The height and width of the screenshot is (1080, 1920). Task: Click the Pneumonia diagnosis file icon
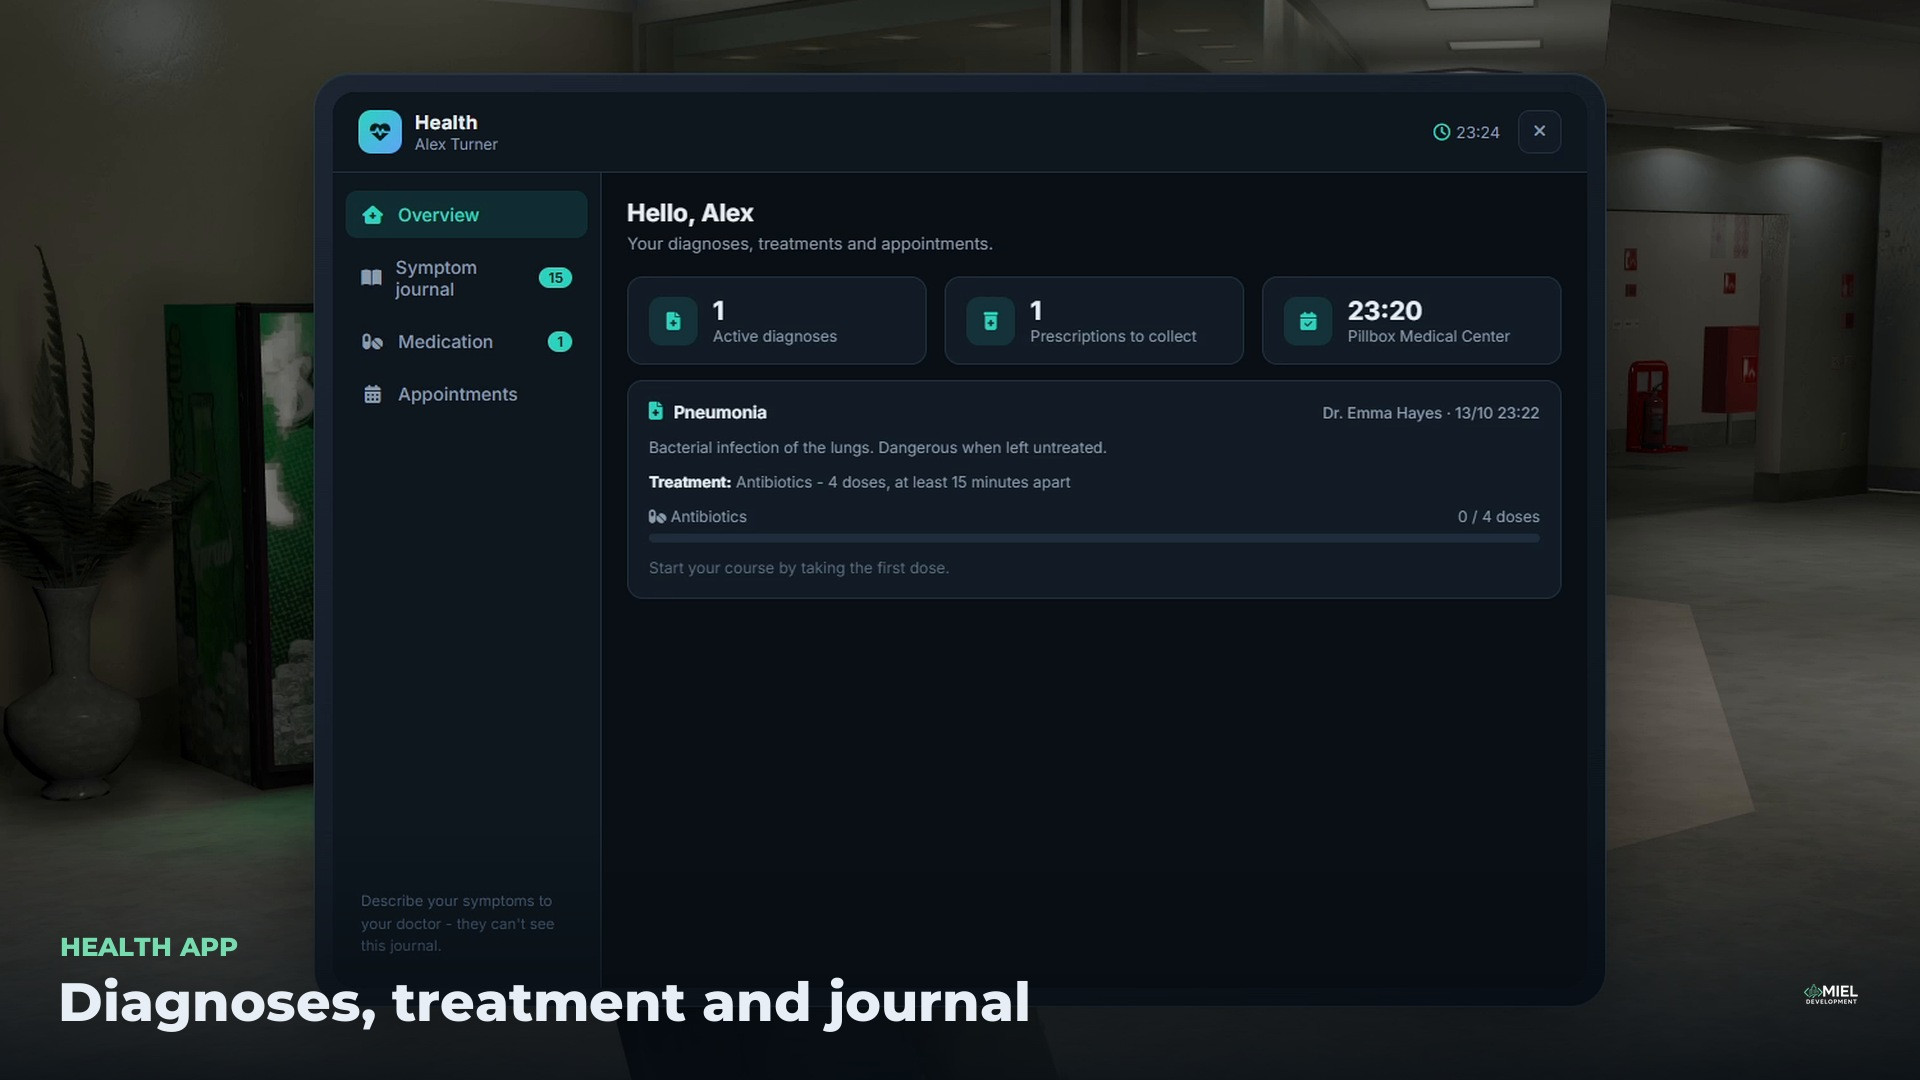pyautogui.click(x=656, y=411)
